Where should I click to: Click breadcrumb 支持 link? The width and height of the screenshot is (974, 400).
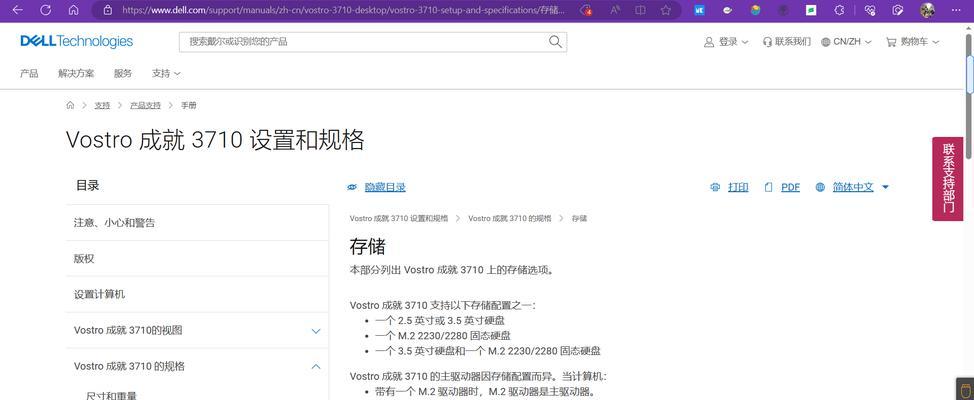click(102, 106)
